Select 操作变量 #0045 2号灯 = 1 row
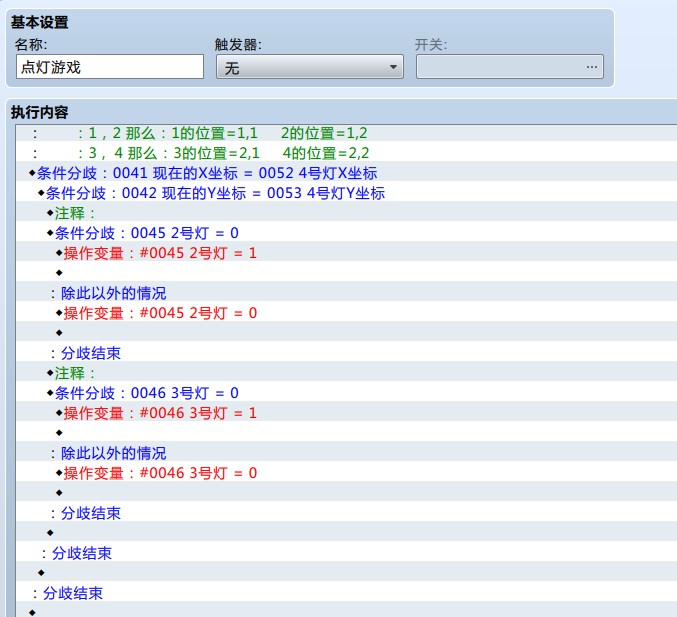 point(346,253)
